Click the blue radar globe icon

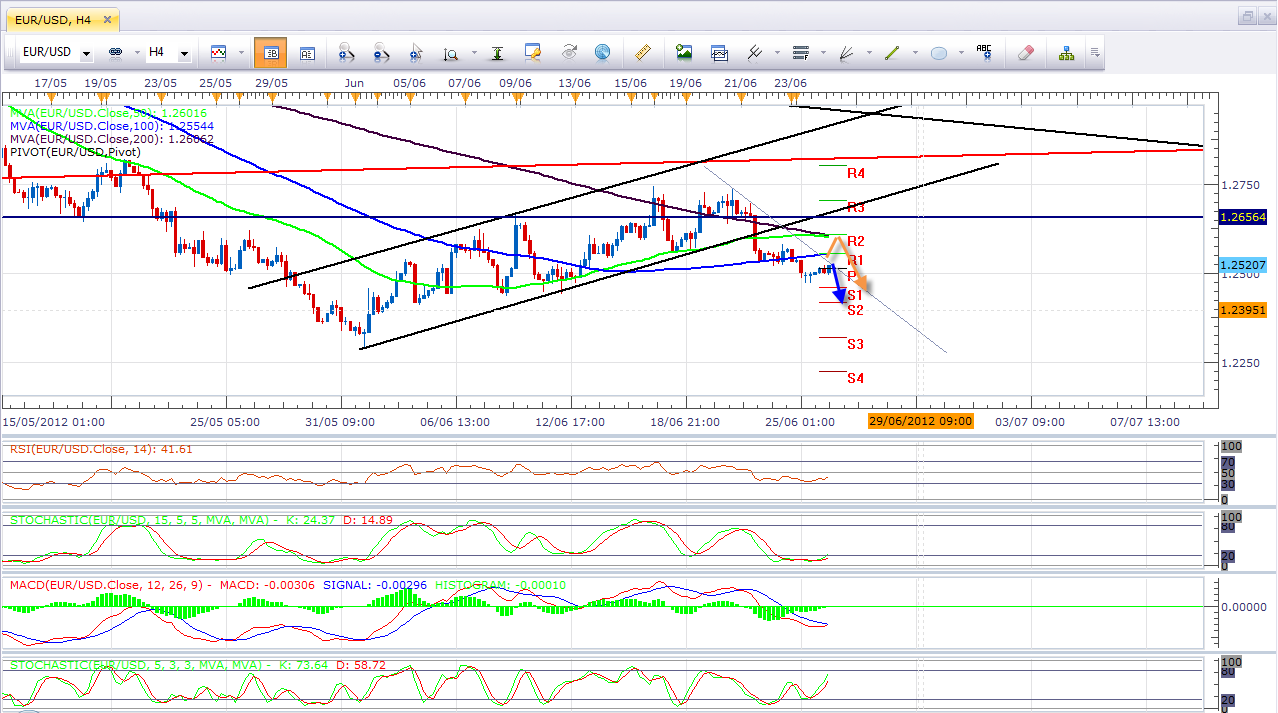(x=602, y=52)
